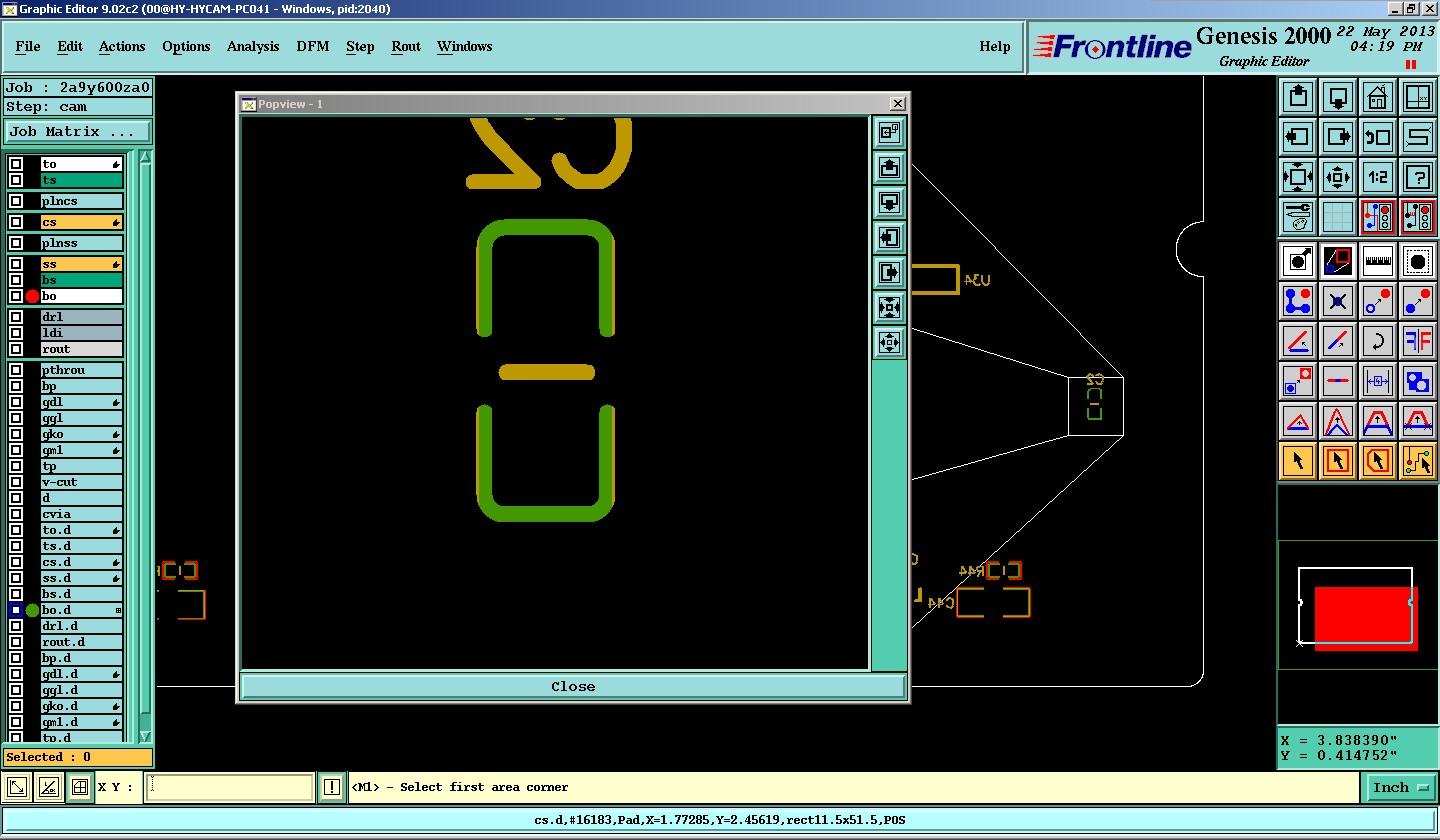Viewport: 1440px width, 840px height.
Task: Click the net select pointer icon
Action: [1418, 461]
